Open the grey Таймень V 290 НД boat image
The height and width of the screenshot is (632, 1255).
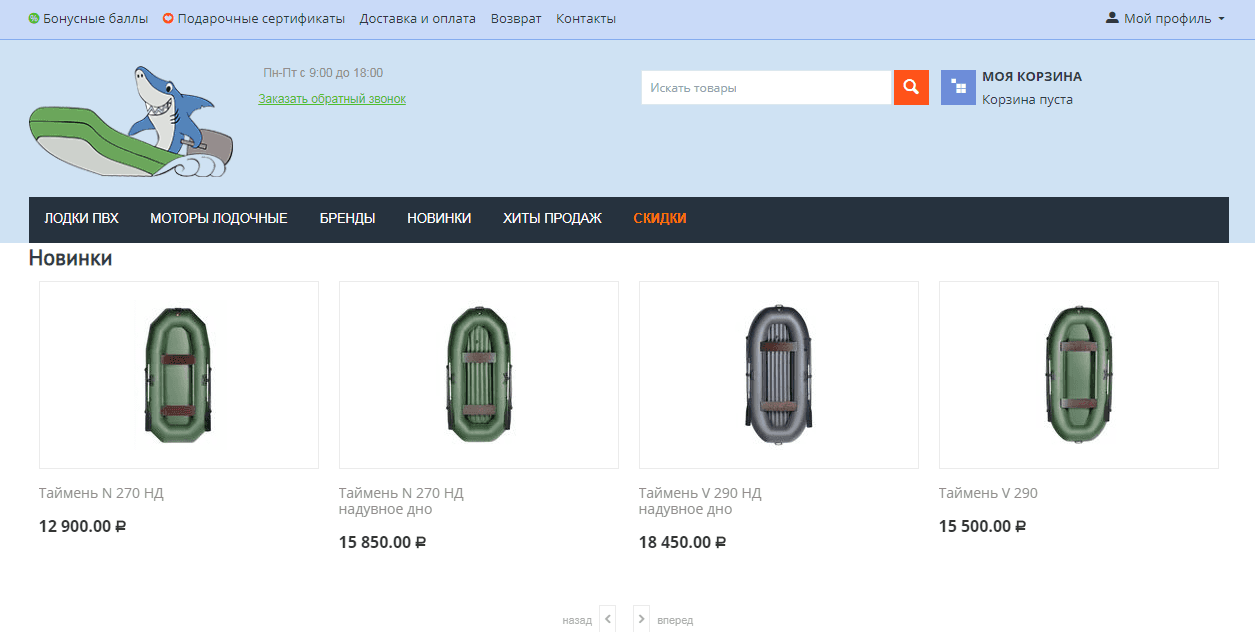point(779,375)
